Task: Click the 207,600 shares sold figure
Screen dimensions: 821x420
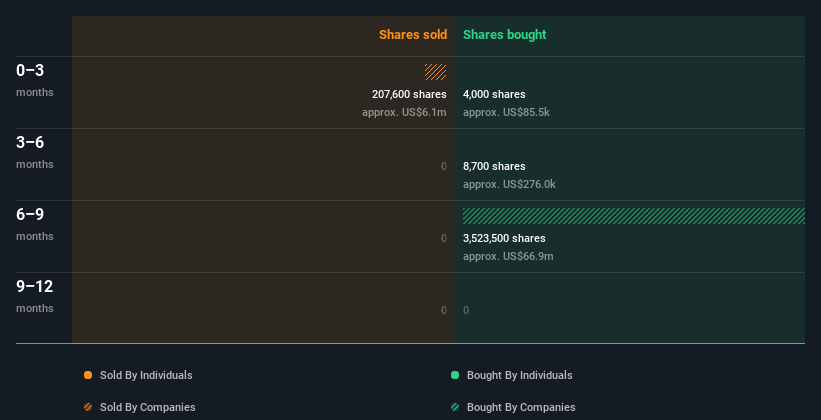Action: pos(409,94)
